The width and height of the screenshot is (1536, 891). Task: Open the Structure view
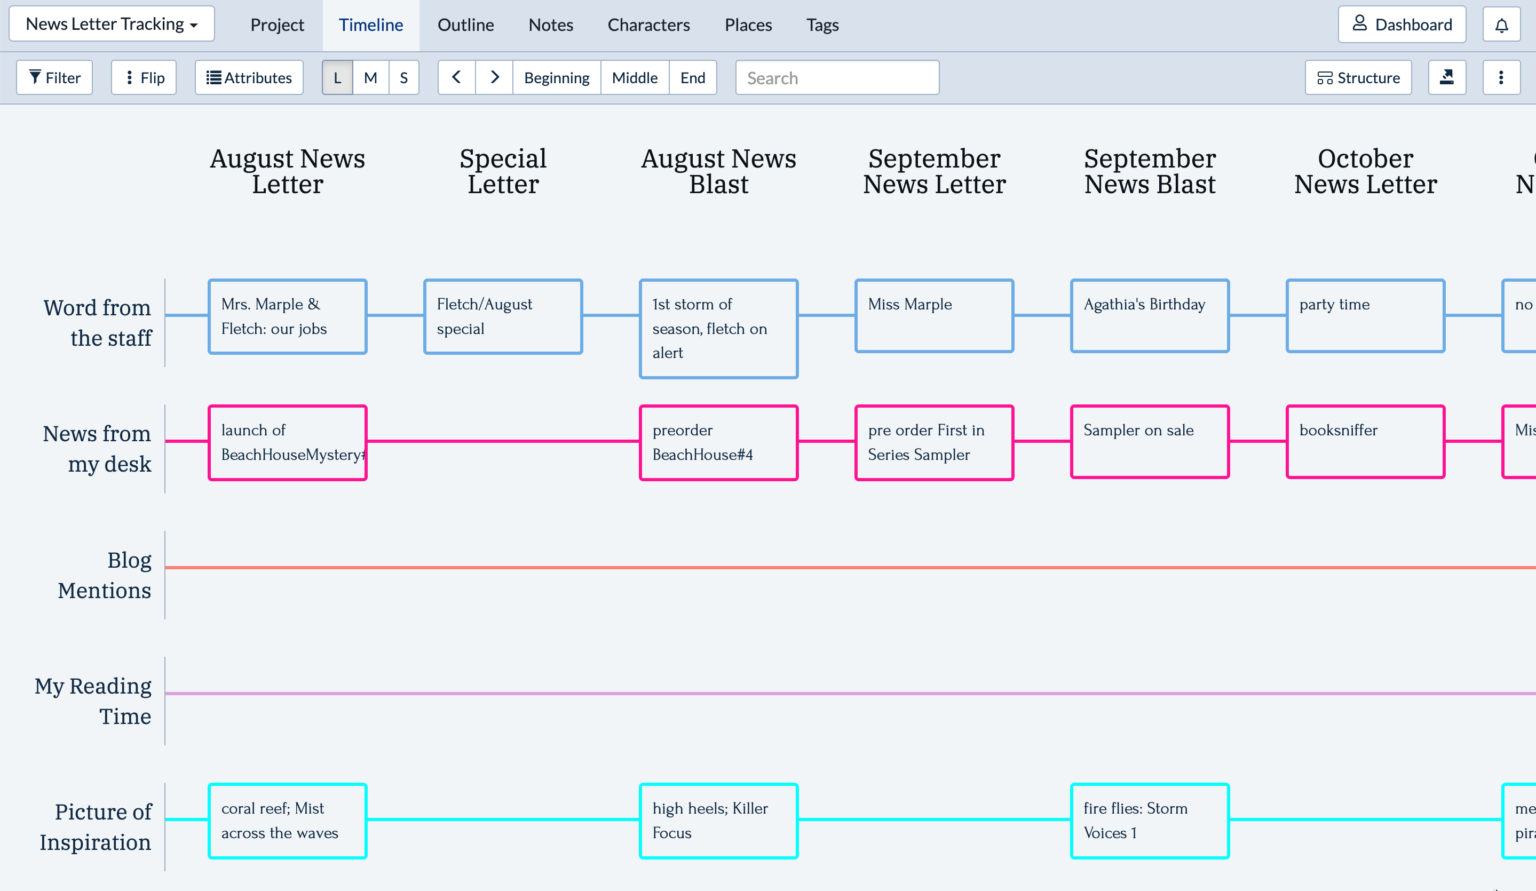point(1358,77)
